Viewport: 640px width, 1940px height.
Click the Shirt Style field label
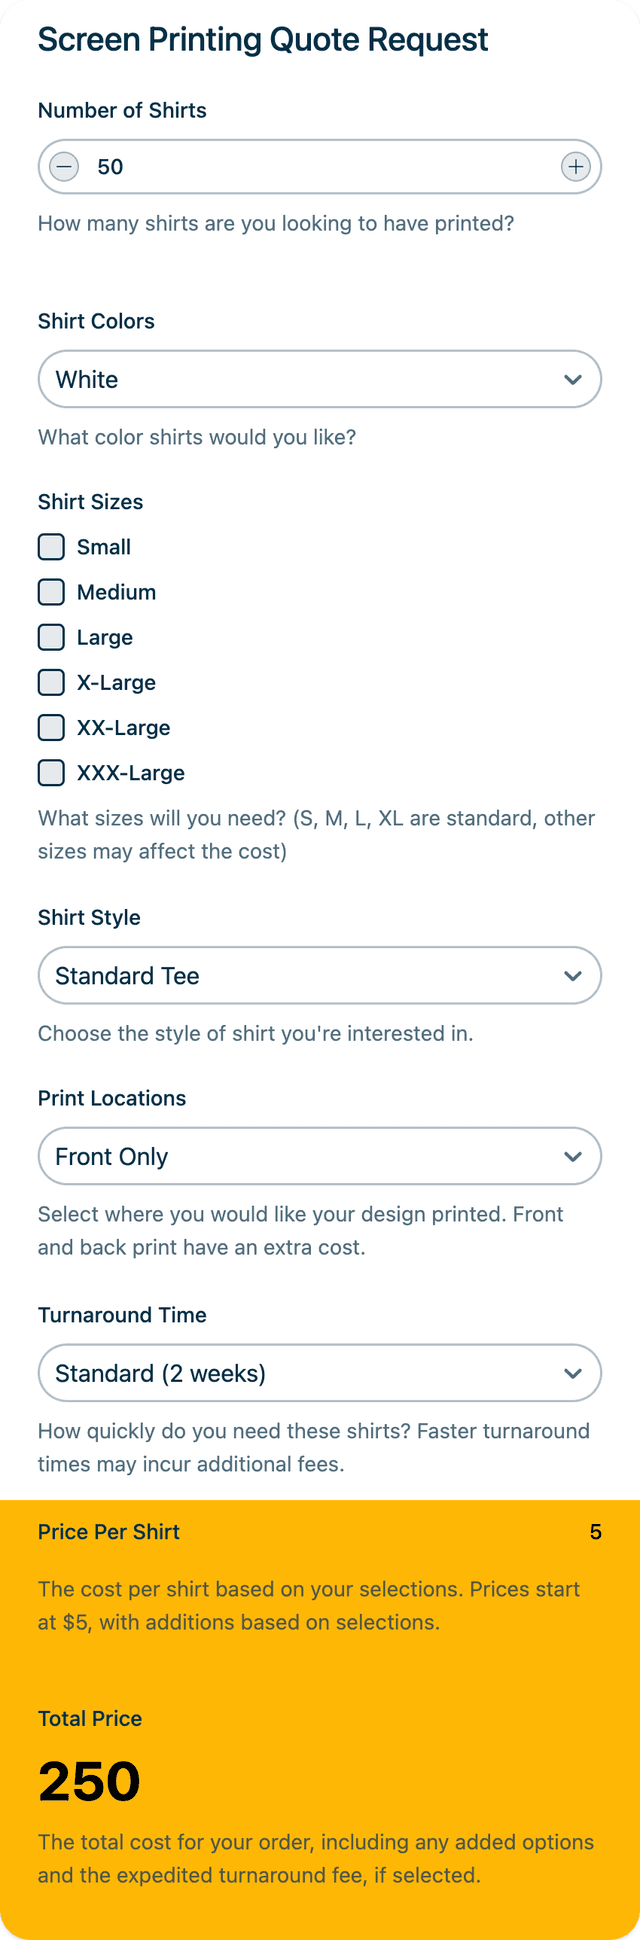pos(89,917)
